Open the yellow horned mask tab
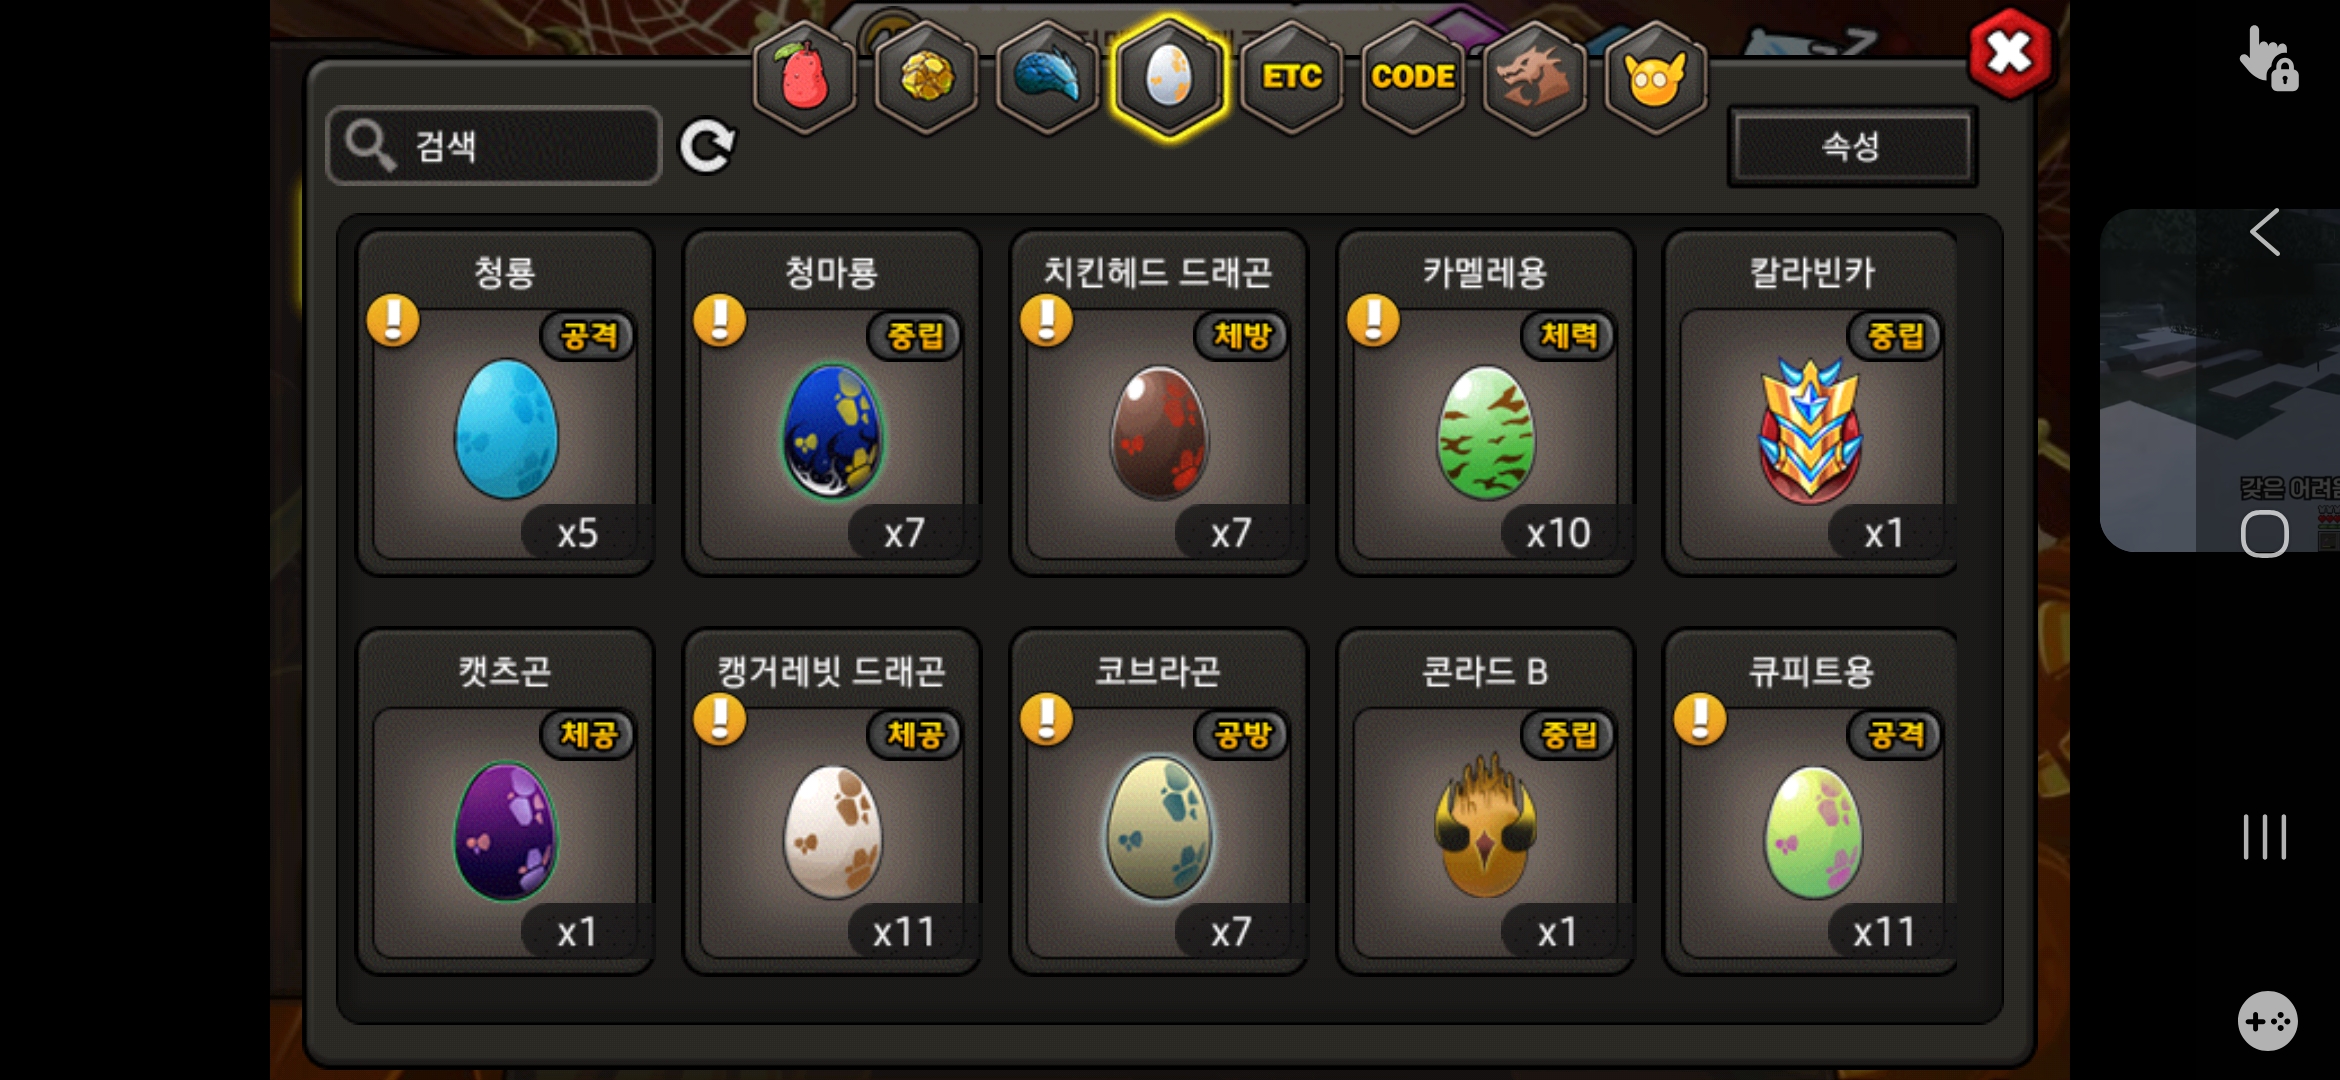This screenshot has width=2340, height=1080. (1655, 77)
